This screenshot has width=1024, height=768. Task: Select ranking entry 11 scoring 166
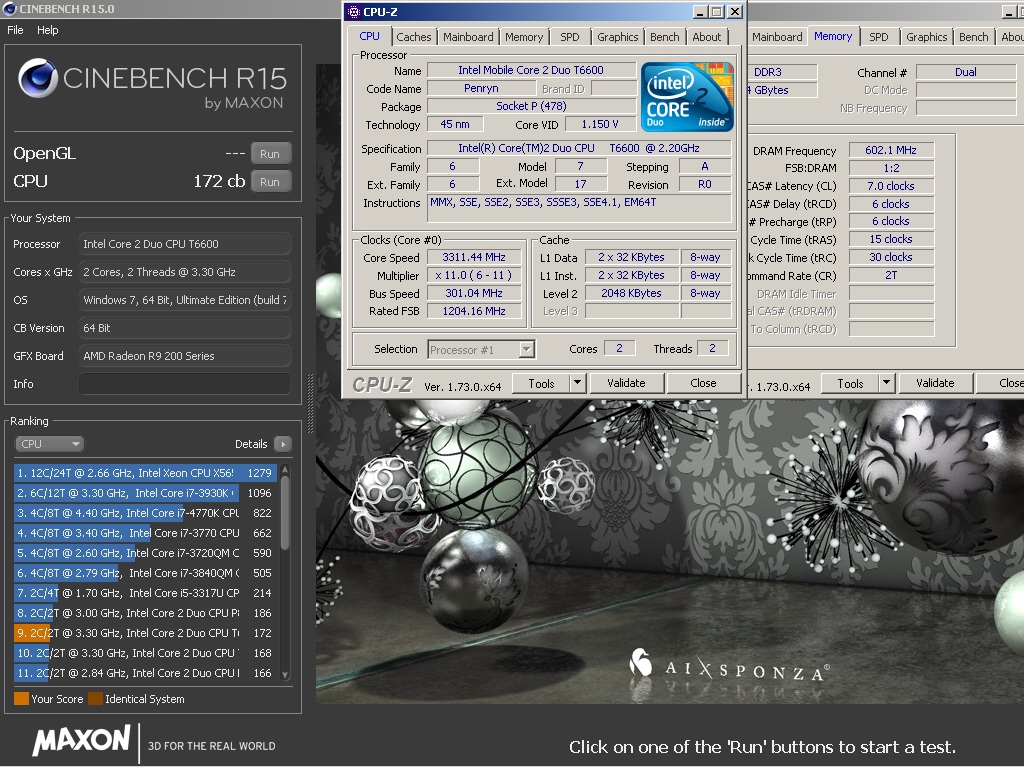pos(145,673)
